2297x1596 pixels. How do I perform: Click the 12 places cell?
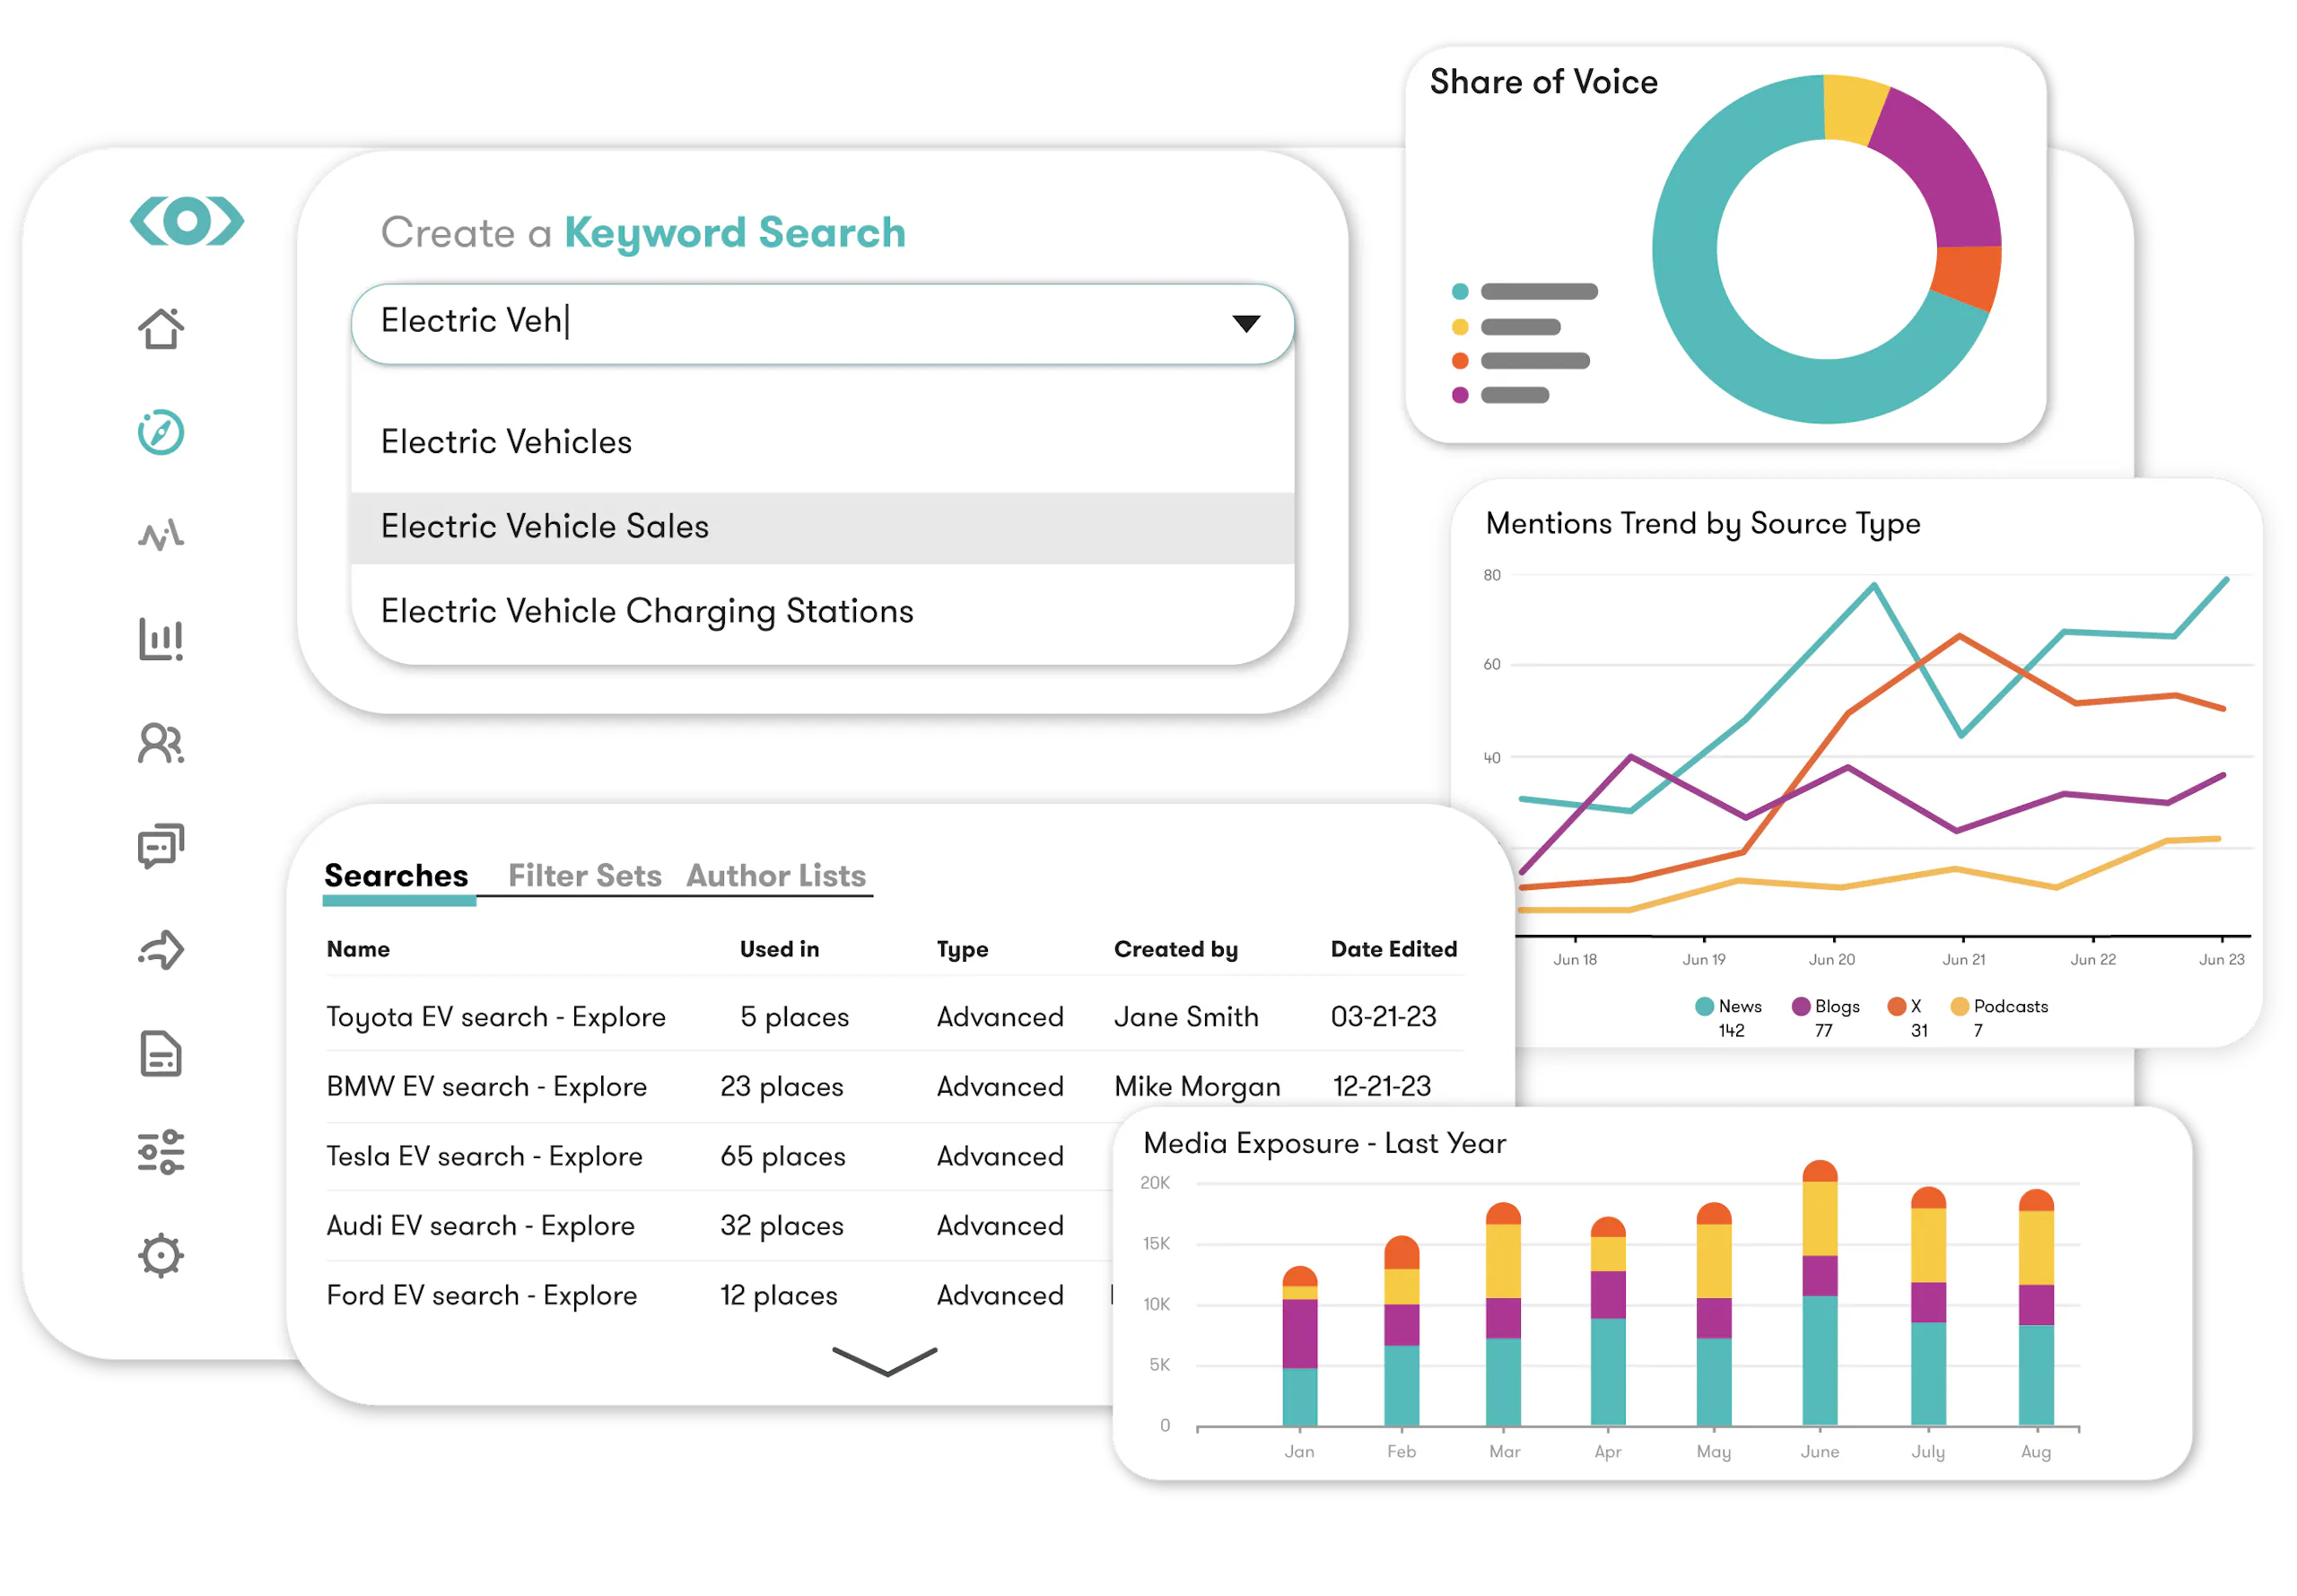pyautogui.click(x=778, y=1295)
